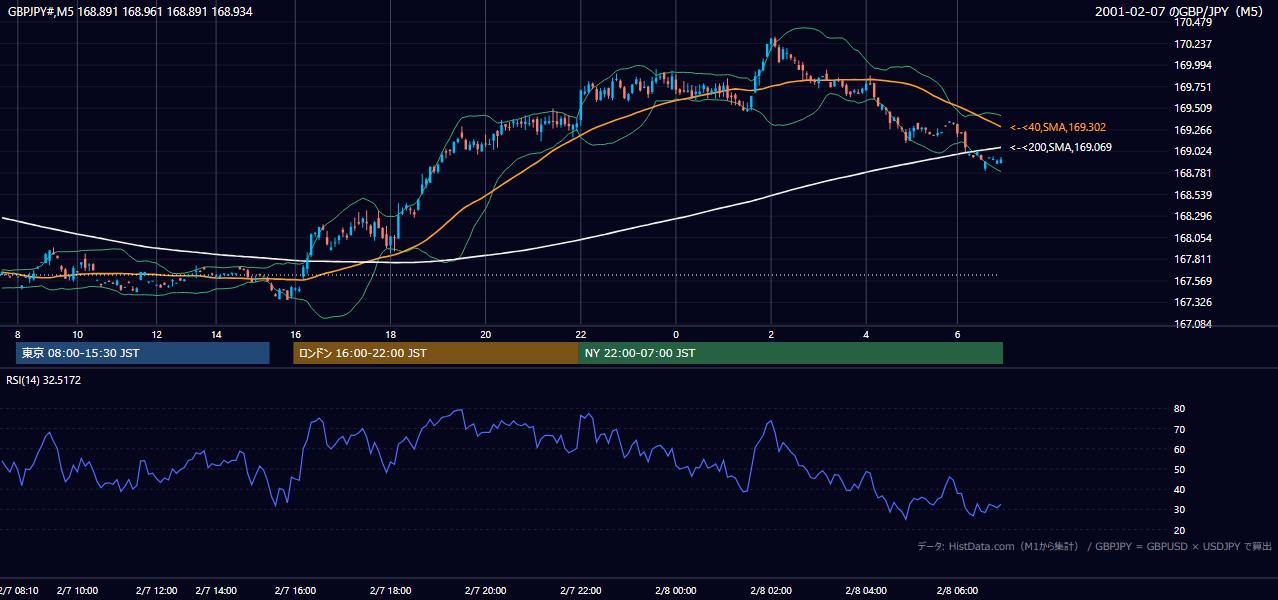Click price axis value 168.781

(1193, 173)
